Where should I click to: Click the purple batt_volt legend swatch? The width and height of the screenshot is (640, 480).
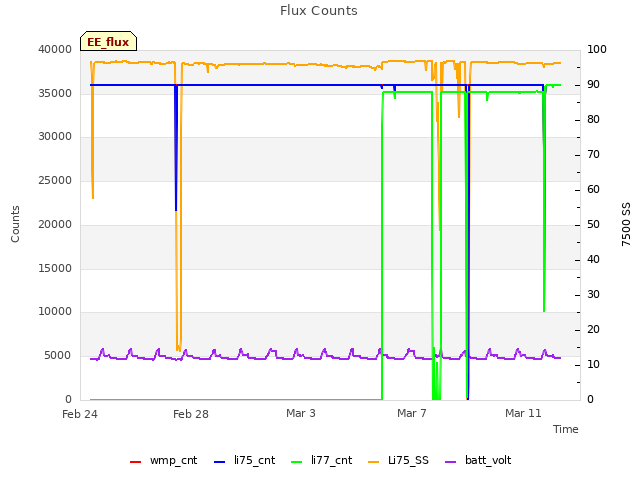[x=450, y=462]
